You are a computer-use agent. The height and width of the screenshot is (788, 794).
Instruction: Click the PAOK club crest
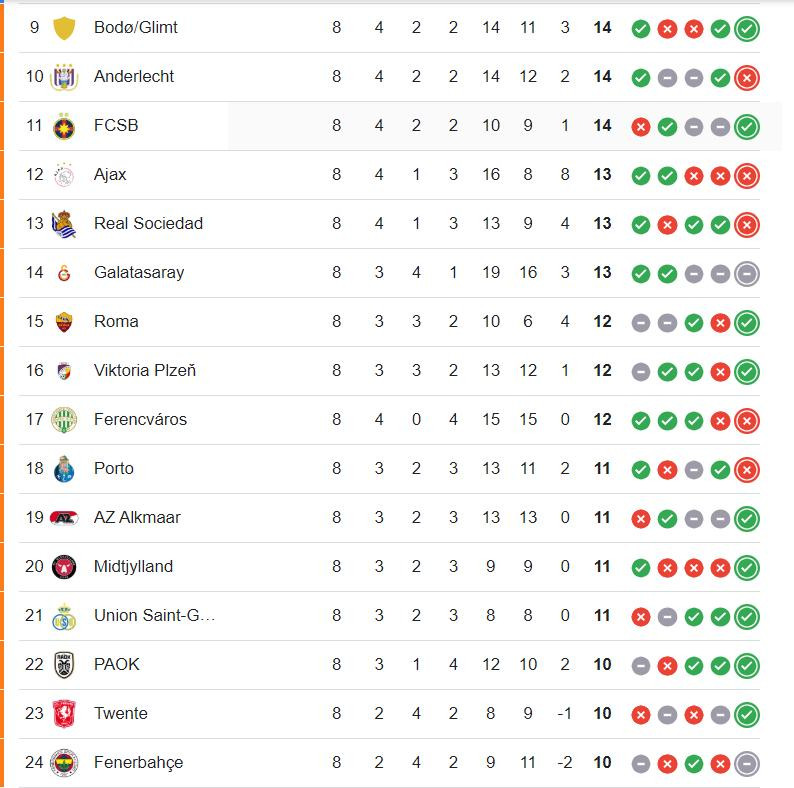click(64, 664)
